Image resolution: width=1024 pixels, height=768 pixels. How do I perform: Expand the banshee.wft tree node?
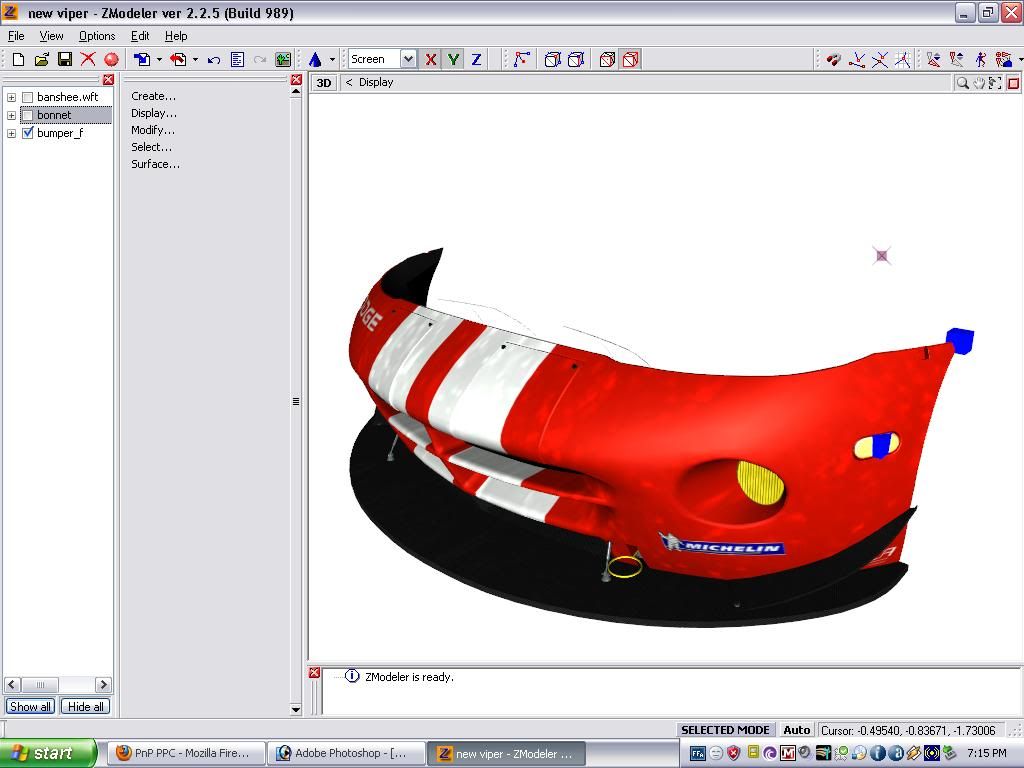(x=11, y=97)
